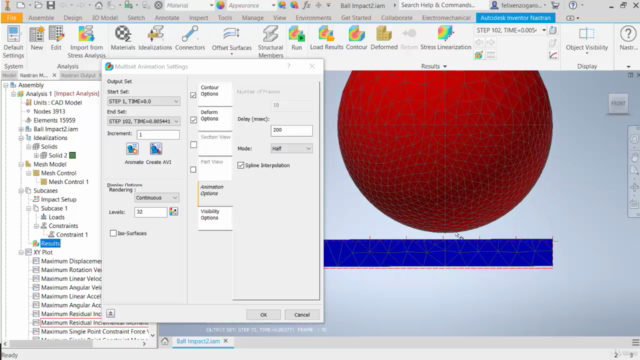640x360 pixels.
Task: Collapse the Mesh Model tree node
Action: click(x=21, y=164)
